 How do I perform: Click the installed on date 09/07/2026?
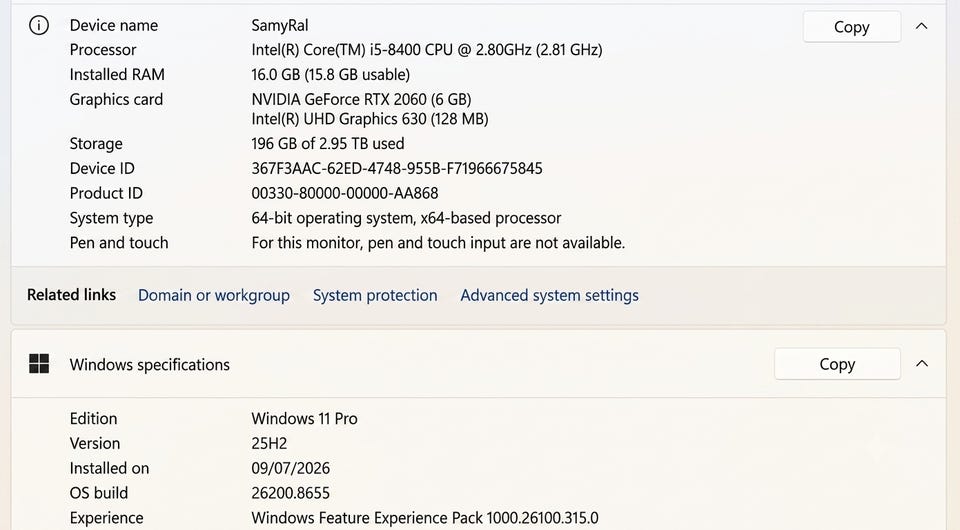click(290, 468)
